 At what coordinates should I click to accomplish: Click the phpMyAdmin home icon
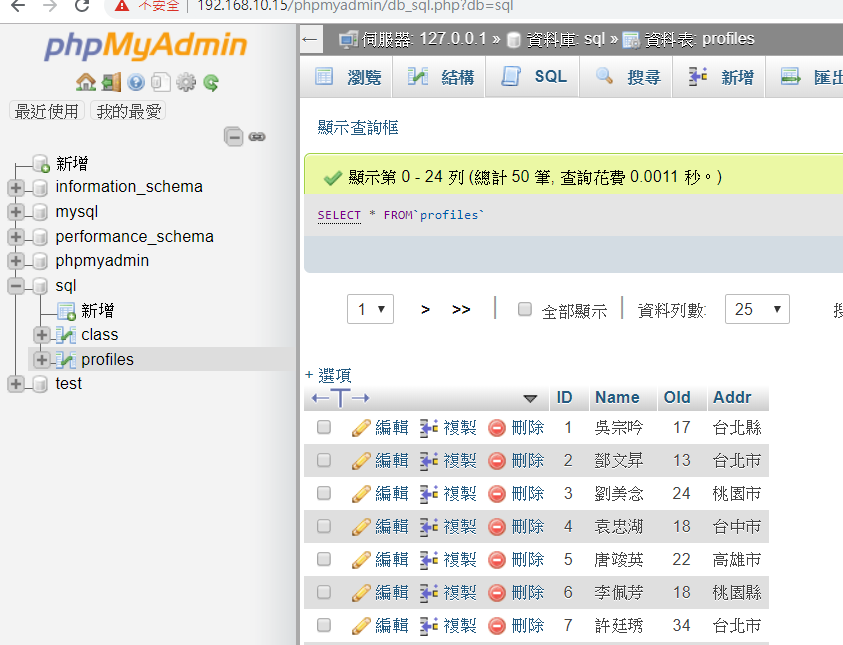coord(86,82)
